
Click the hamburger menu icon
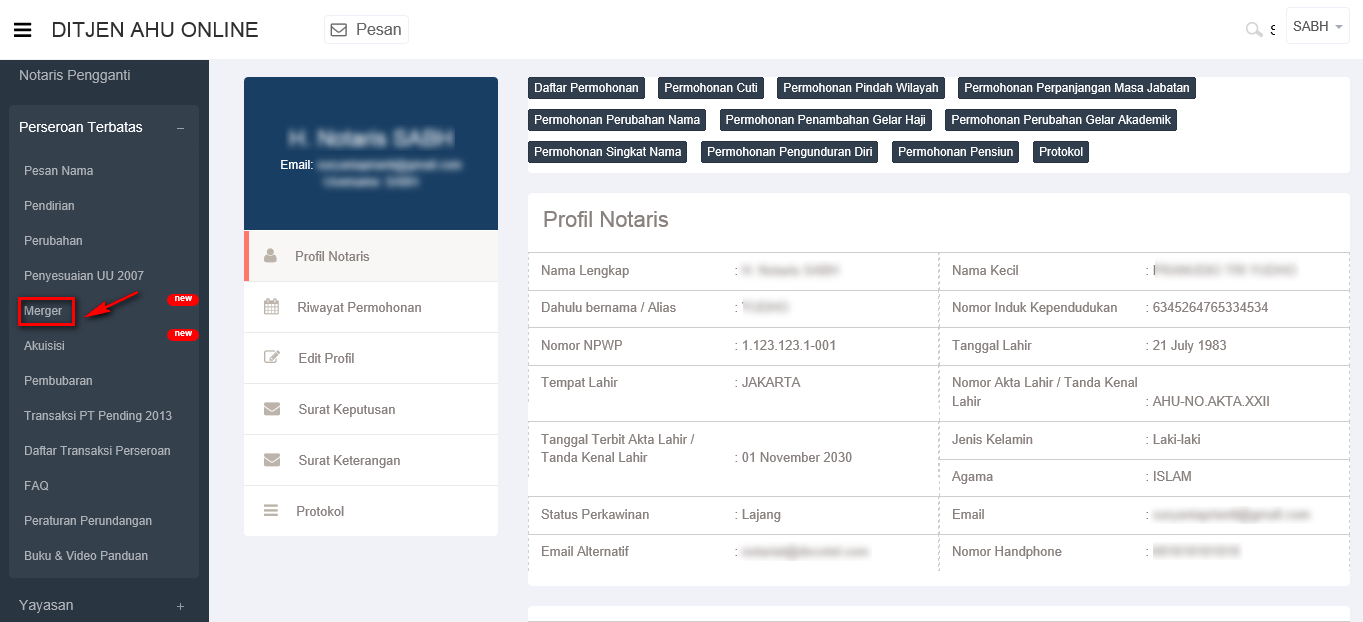tap(22, 30)
